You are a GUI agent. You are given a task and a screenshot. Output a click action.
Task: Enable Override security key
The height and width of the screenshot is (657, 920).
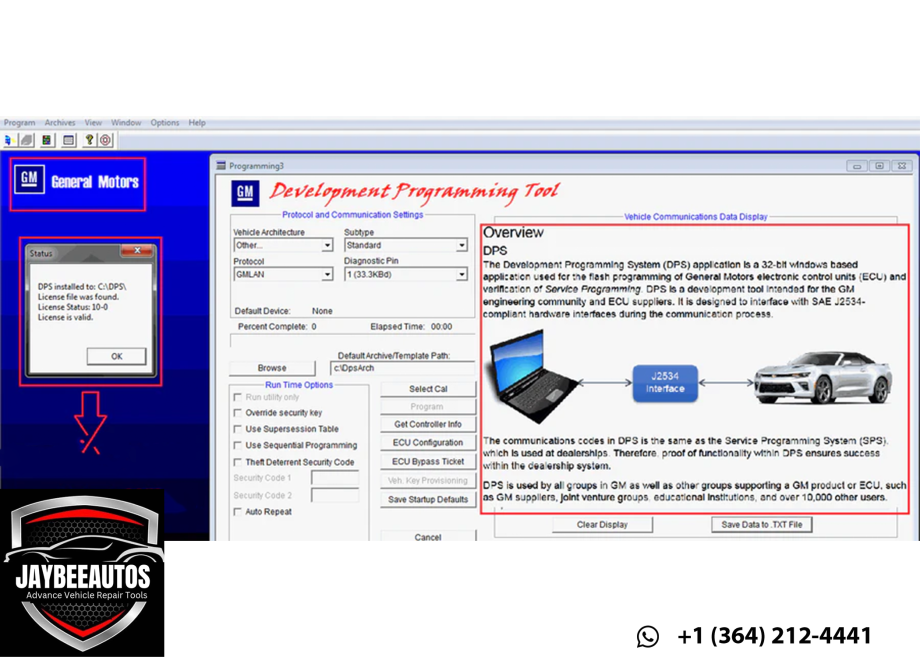coord(238,412)
